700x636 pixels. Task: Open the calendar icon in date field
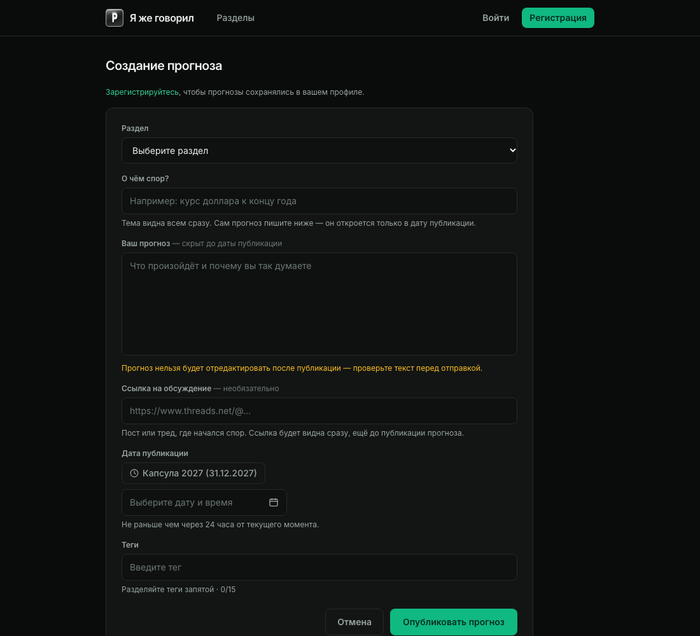(x=273, y=503)
